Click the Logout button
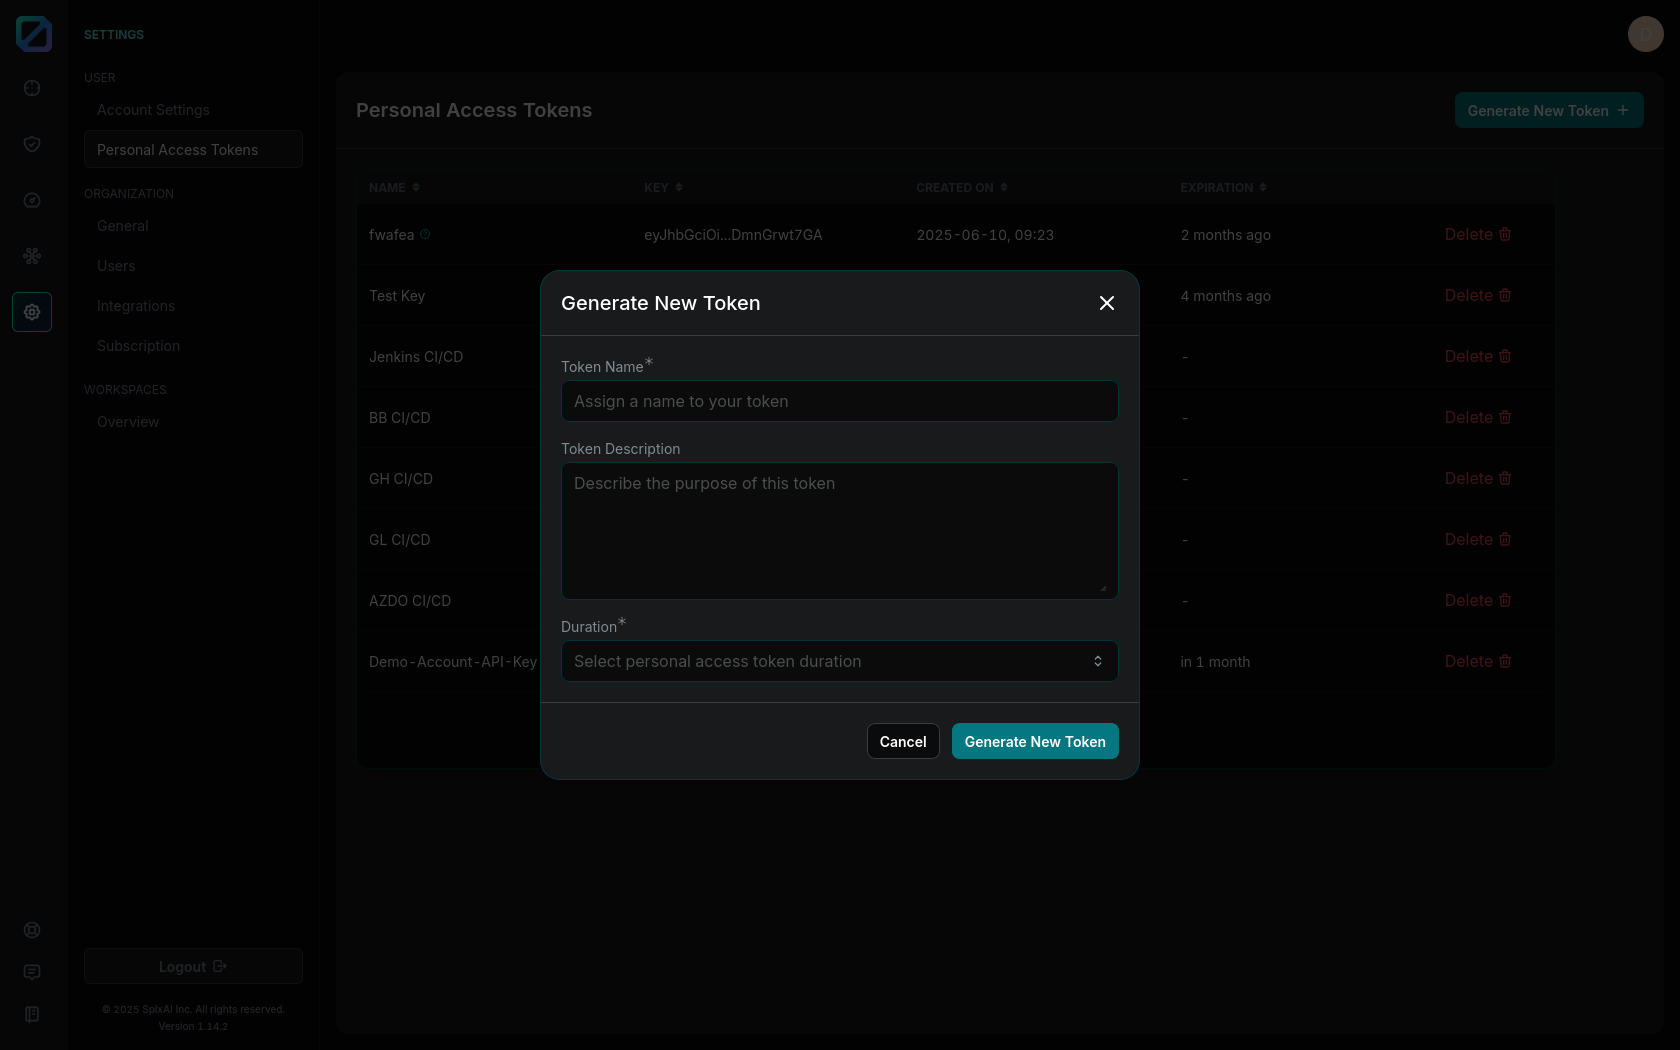This screenshot has height=1050, width=1680. tap(193, 966)
